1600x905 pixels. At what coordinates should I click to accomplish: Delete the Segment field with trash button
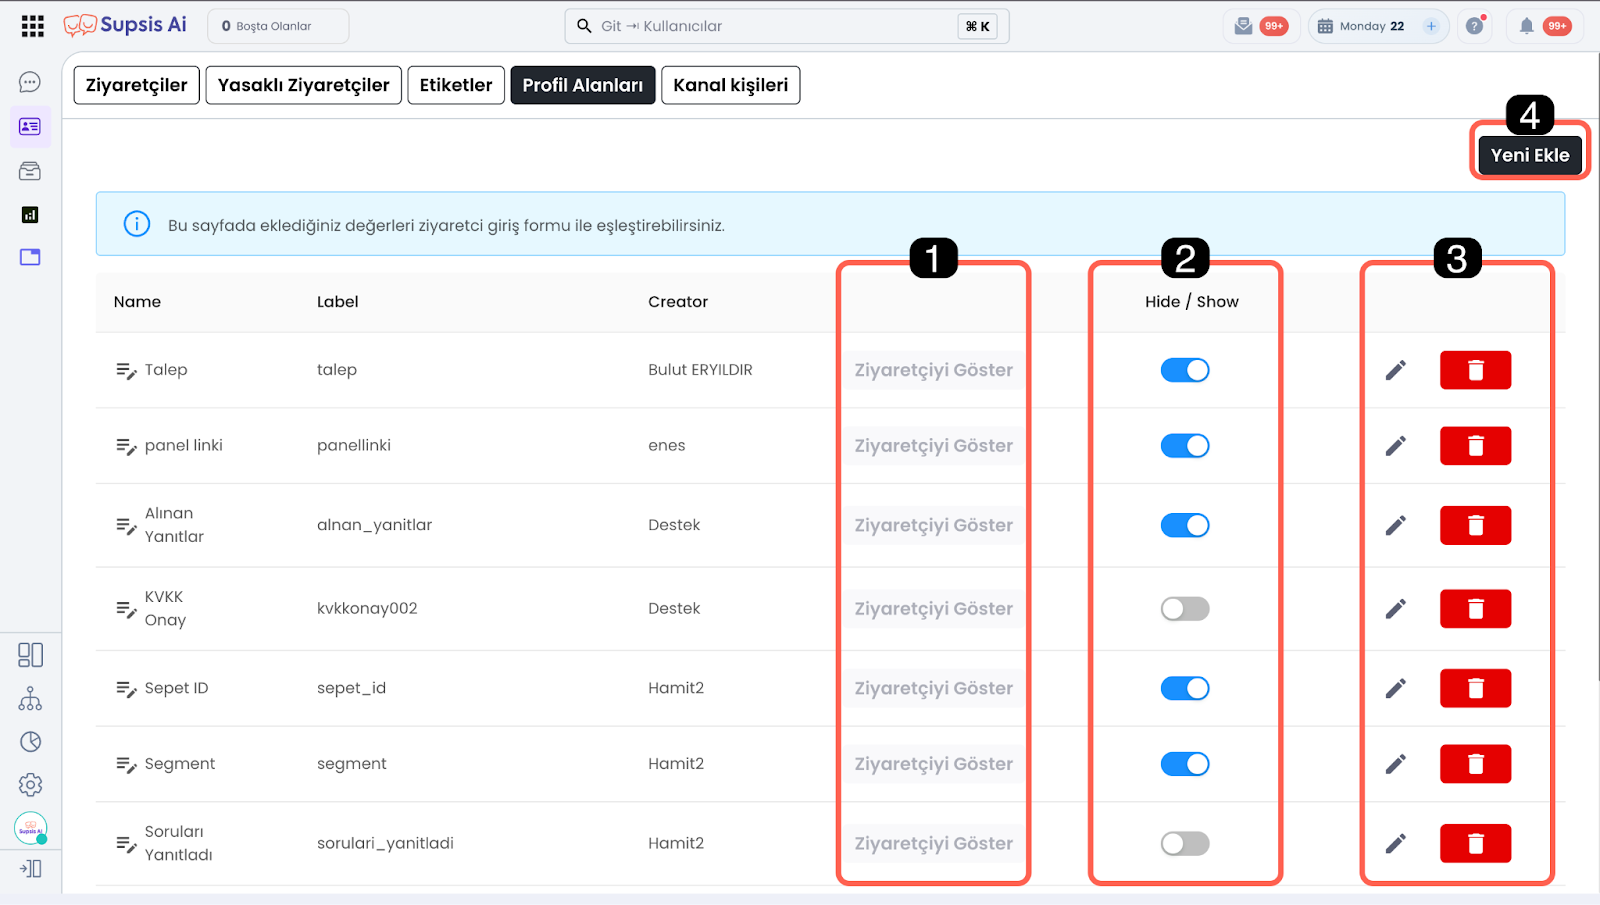pyautogui.click(x=1475, y=764)
